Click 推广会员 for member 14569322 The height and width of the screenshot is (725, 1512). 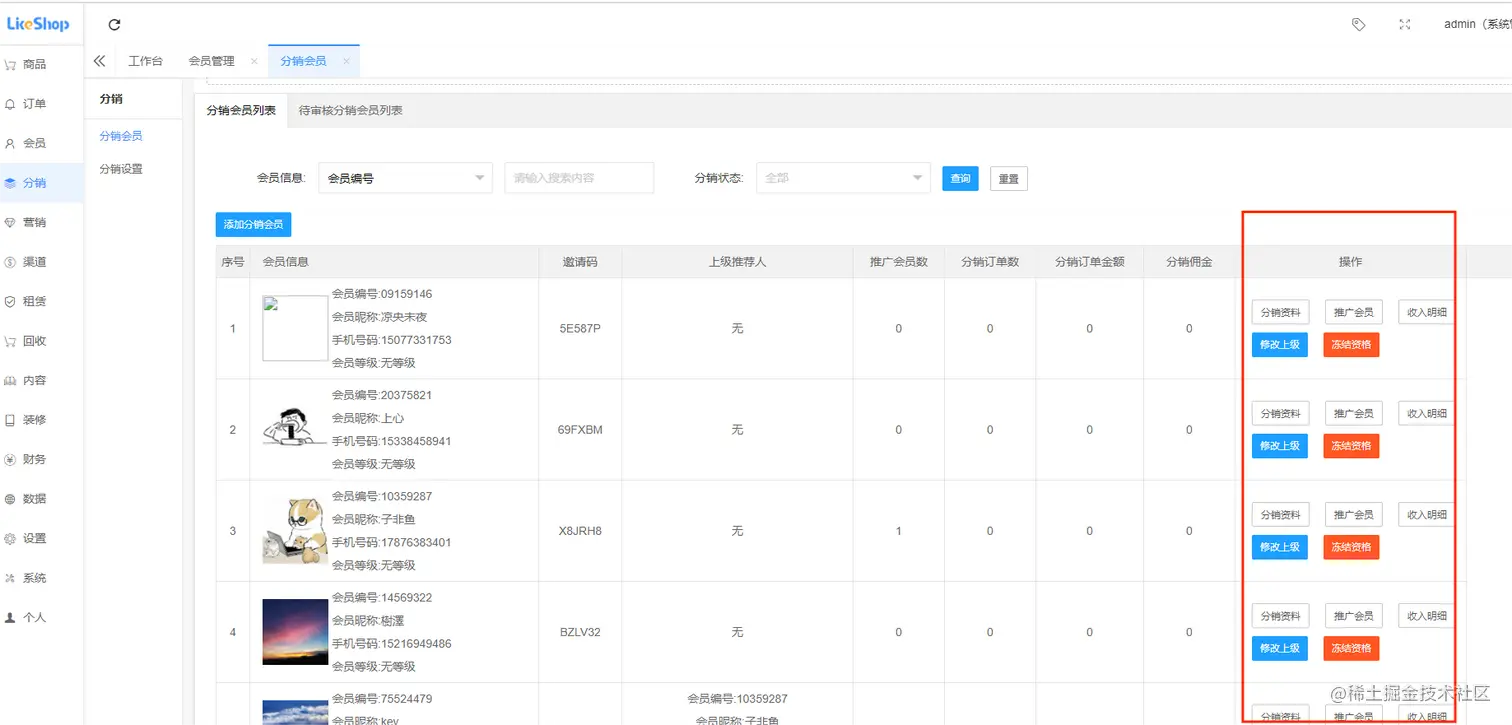tap(1354, 616)
